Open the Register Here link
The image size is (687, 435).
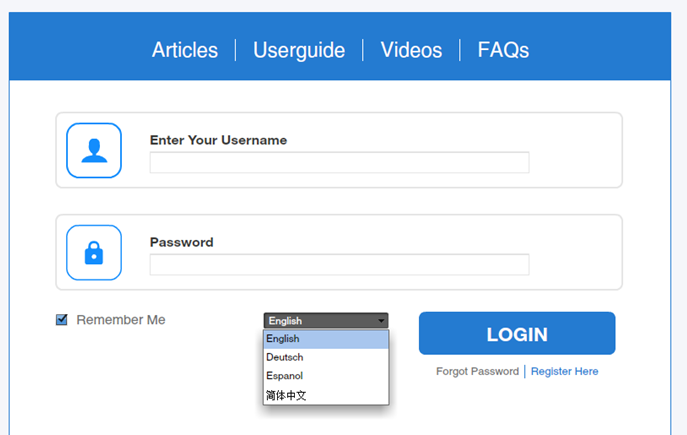pos(564,371)
